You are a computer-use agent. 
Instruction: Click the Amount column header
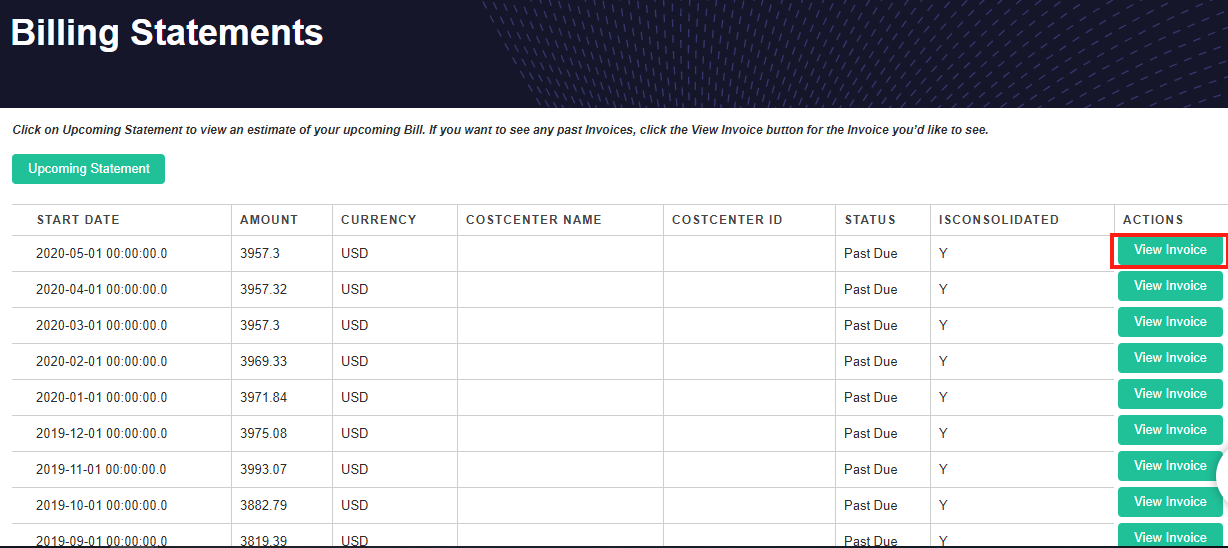coord(269,220)
